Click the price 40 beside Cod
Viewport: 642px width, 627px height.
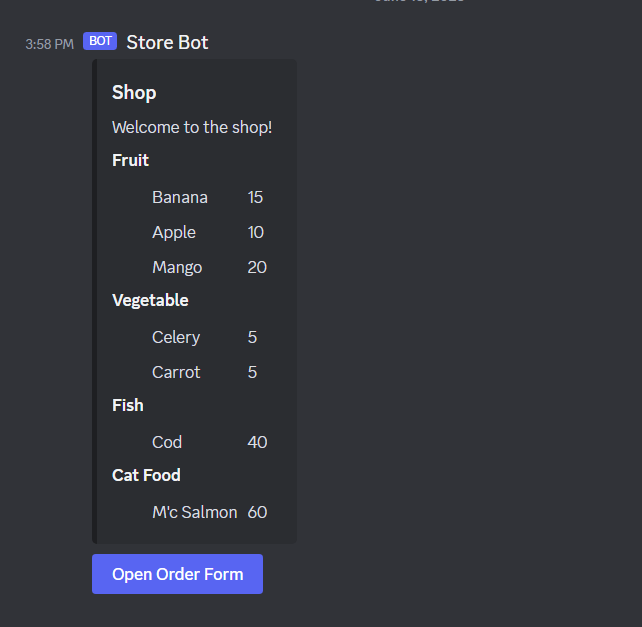click(257, 442)
